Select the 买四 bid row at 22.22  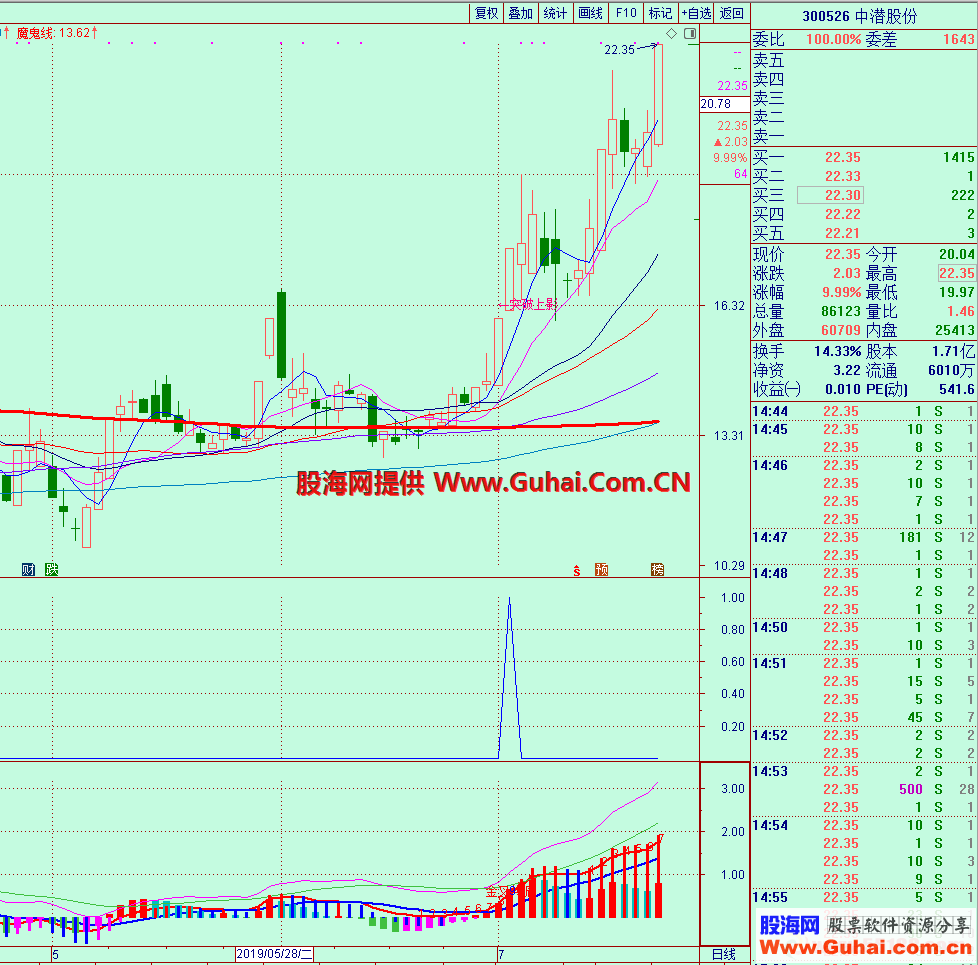coord(864,215)
